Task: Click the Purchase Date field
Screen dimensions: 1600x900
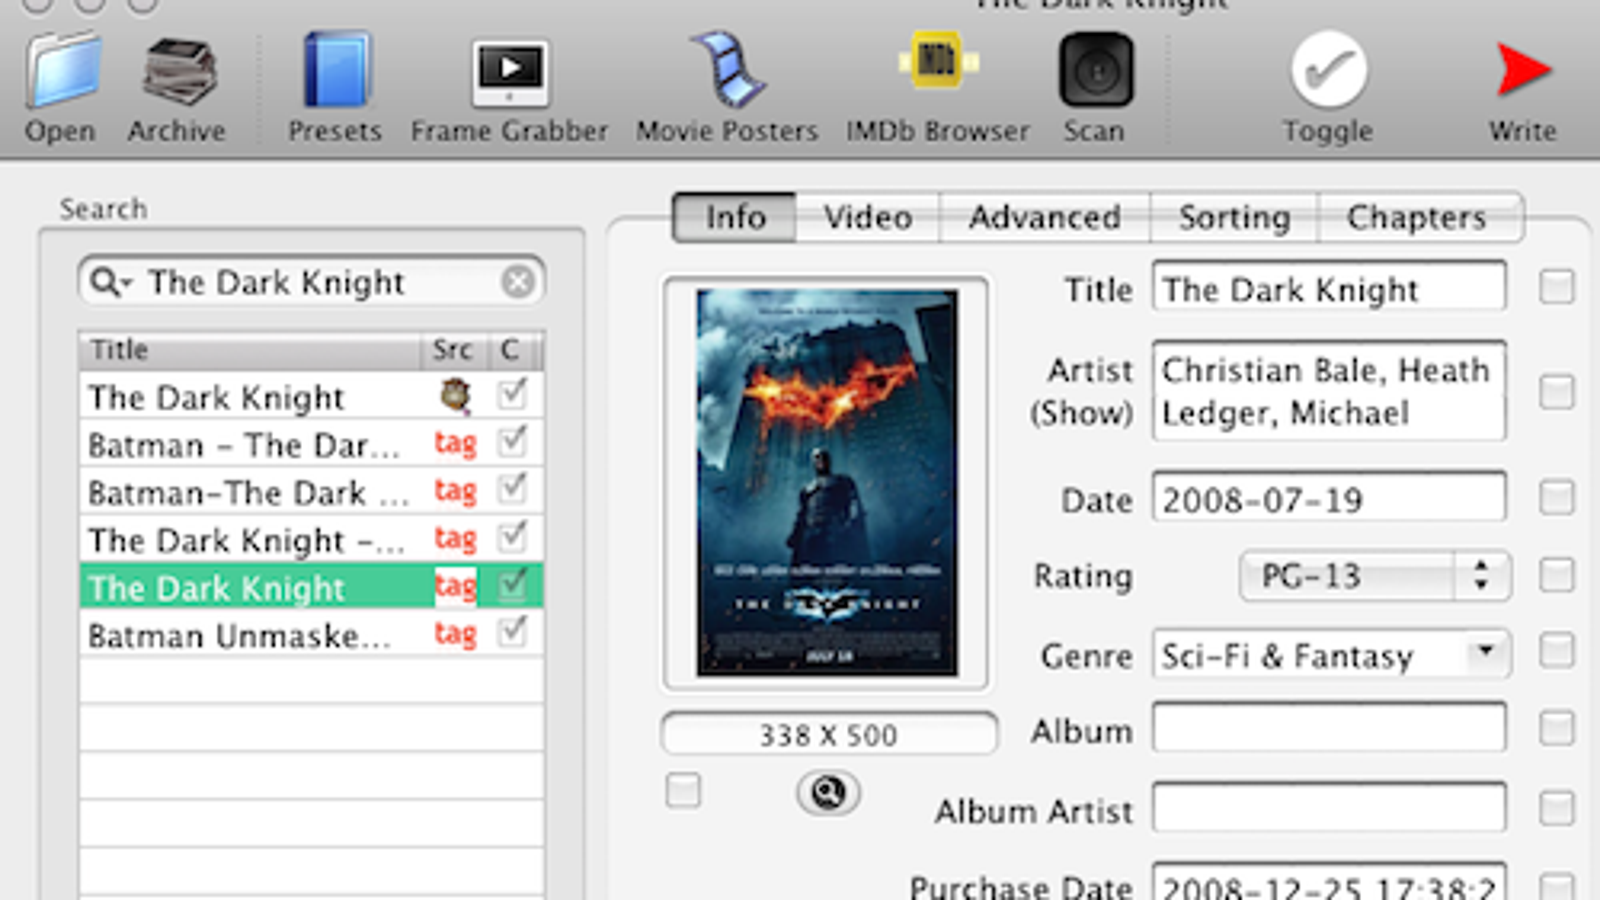Action: [x=1329, y=882]
